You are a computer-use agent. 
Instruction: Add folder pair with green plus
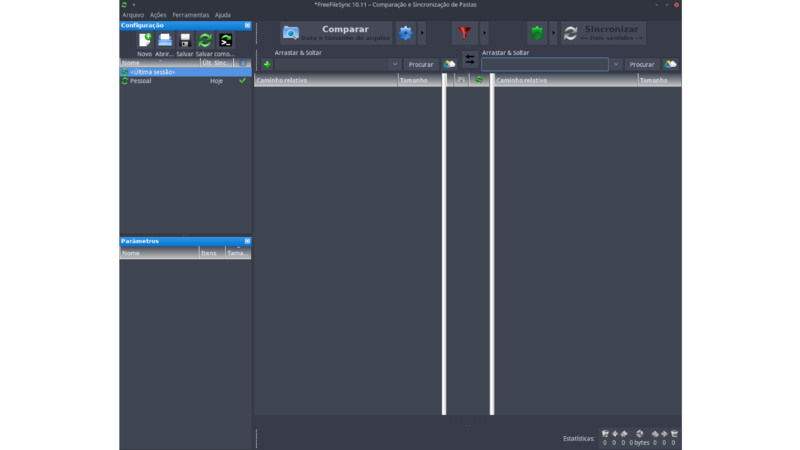(267, 64)
